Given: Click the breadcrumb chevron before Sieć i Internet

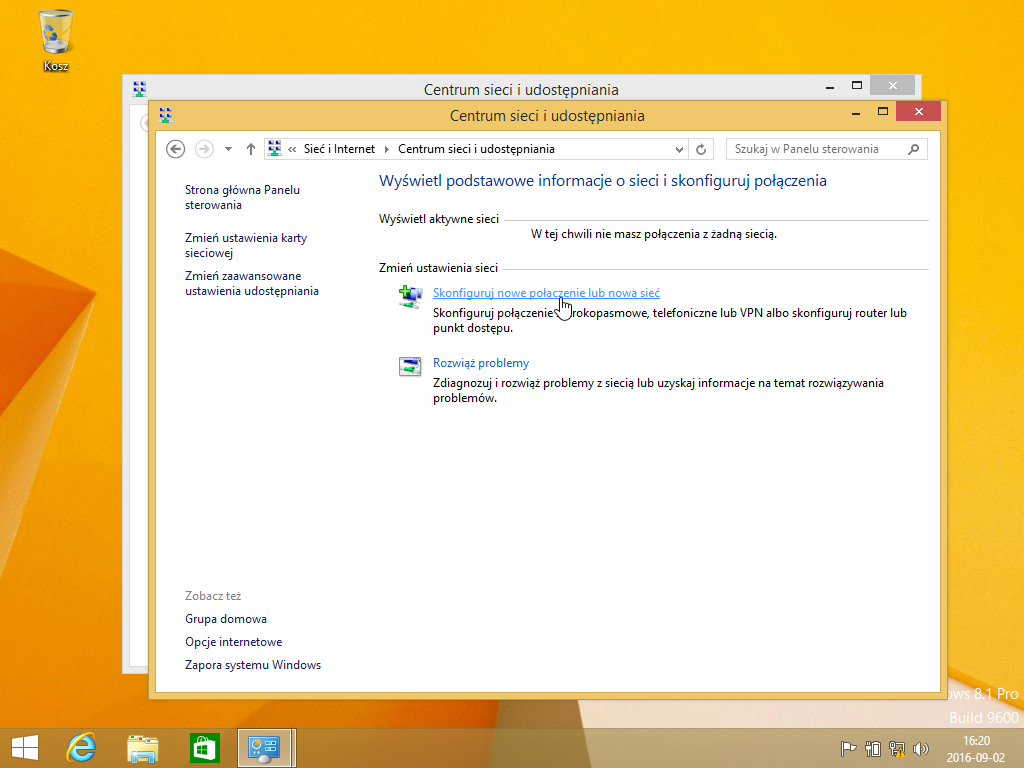Looking at the screenshot, I should 292,149.
